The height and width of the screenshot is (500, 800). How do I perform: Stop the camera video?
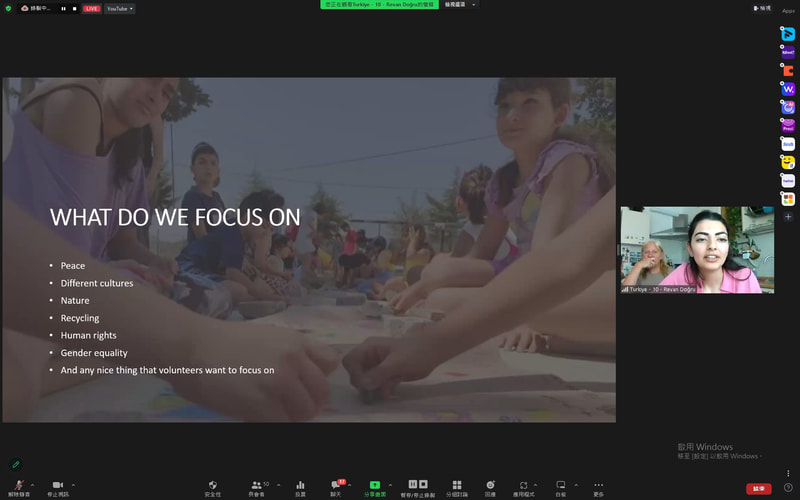pos(58,487)
